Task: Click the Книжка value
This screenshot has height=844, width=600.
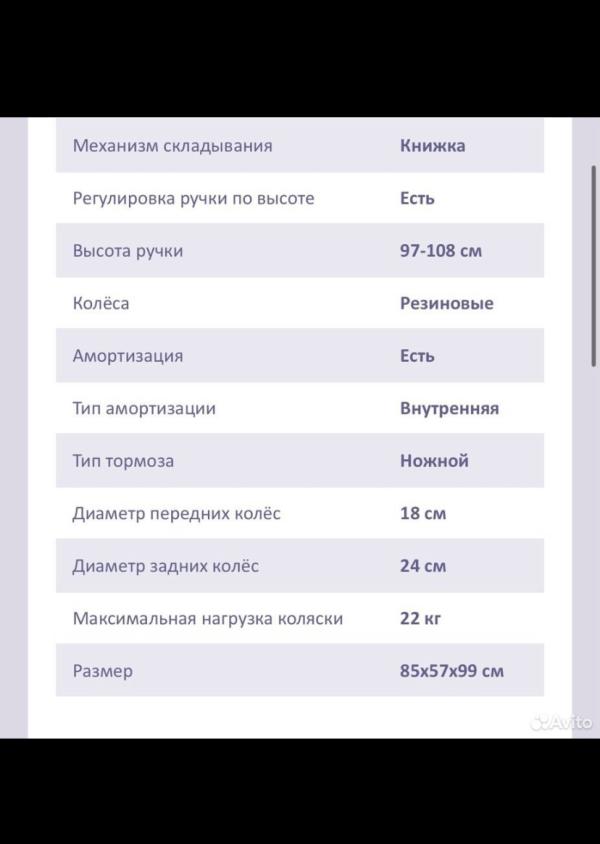Action: click(x=432, y=146)
